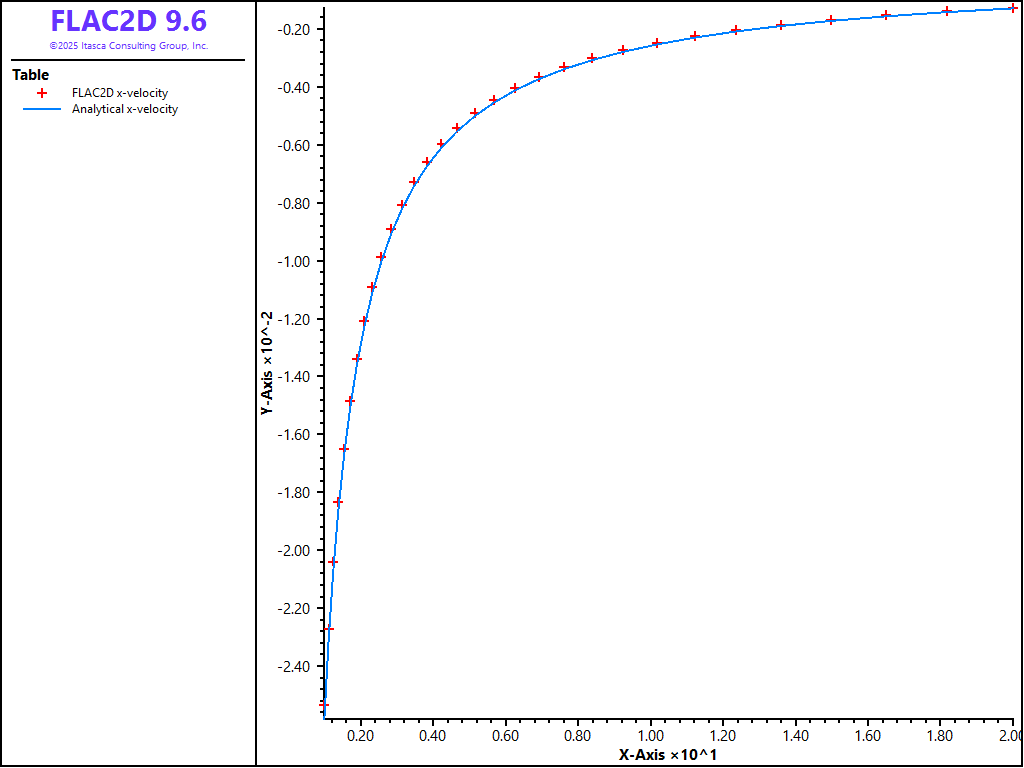Click the 1.40 tick label on X axis

click(795, 736)
